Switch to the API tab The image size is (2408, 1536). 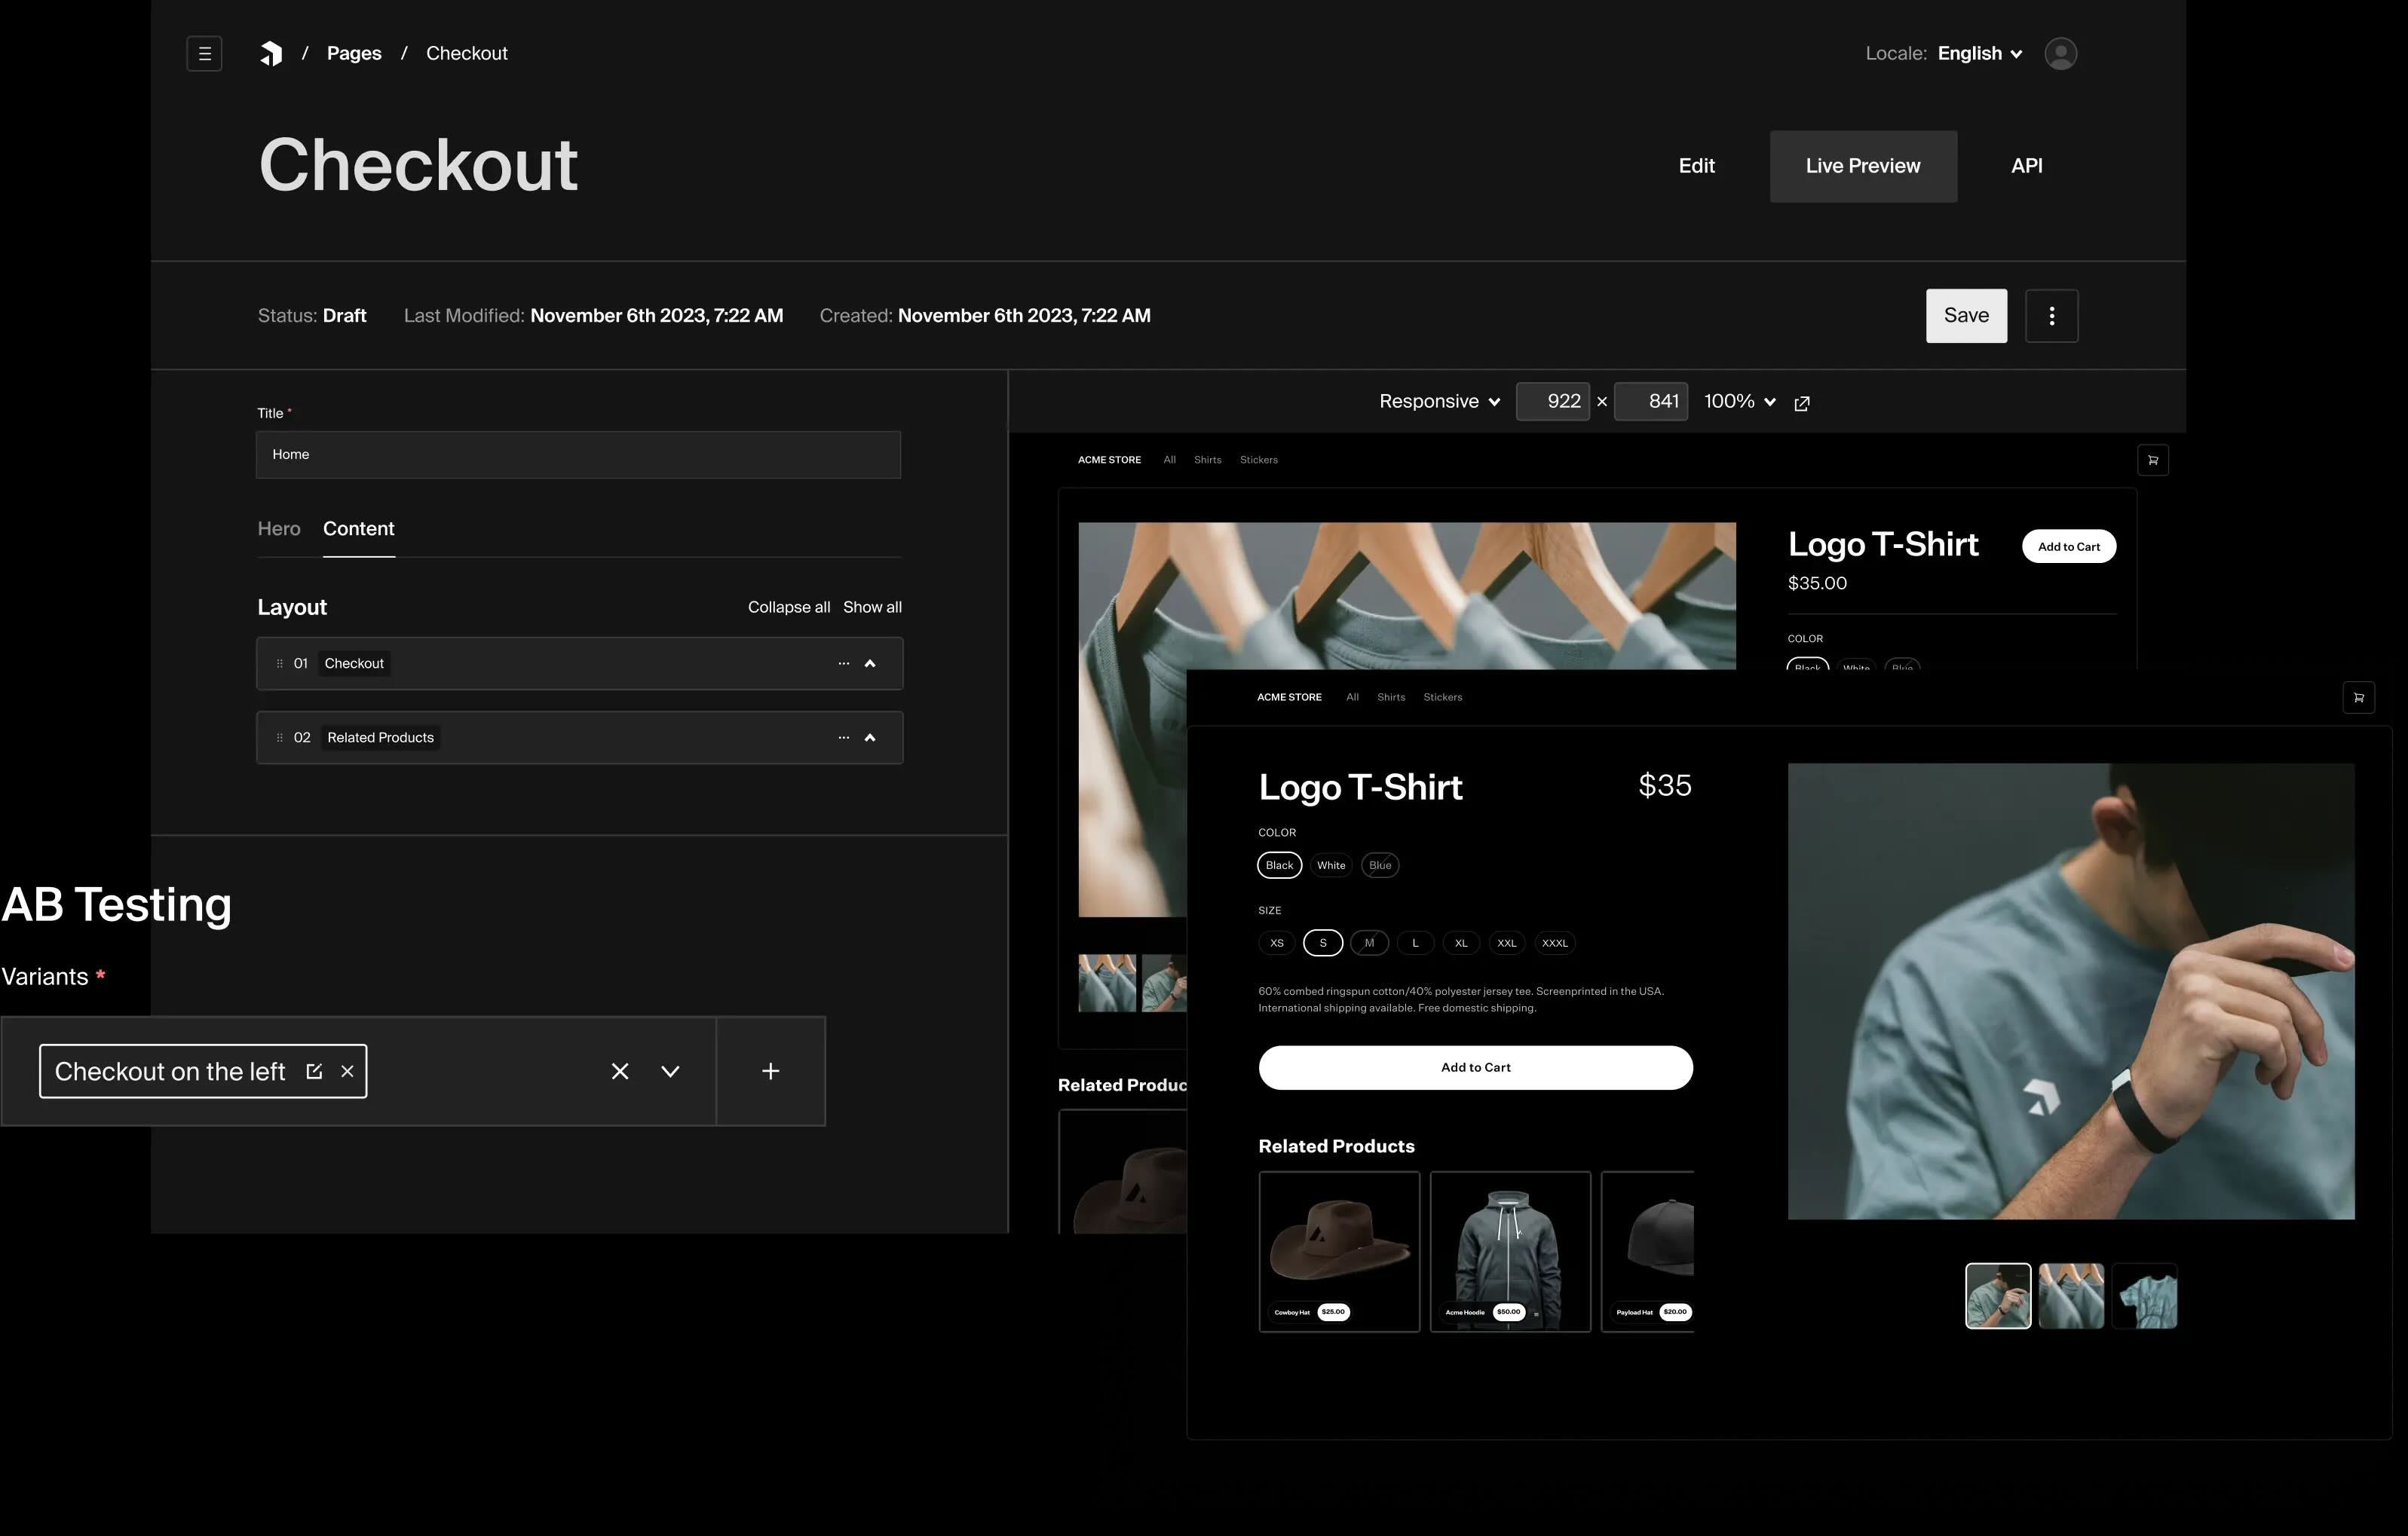(2026, 166)
